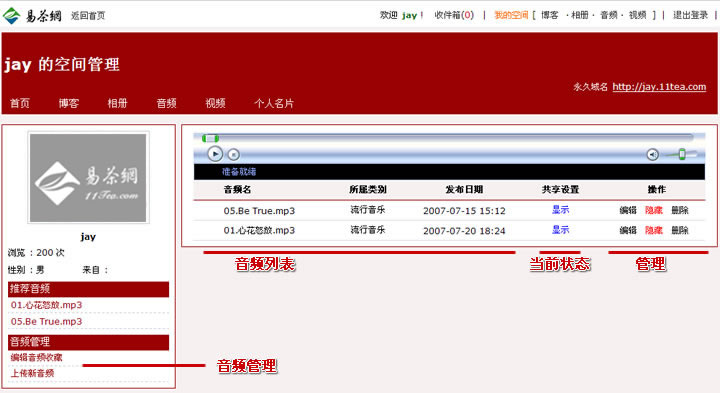Click 删除 for 01.心花怒放.mp3
The width and height of the screenshot is (720, 393).
[x=680, y=230]
